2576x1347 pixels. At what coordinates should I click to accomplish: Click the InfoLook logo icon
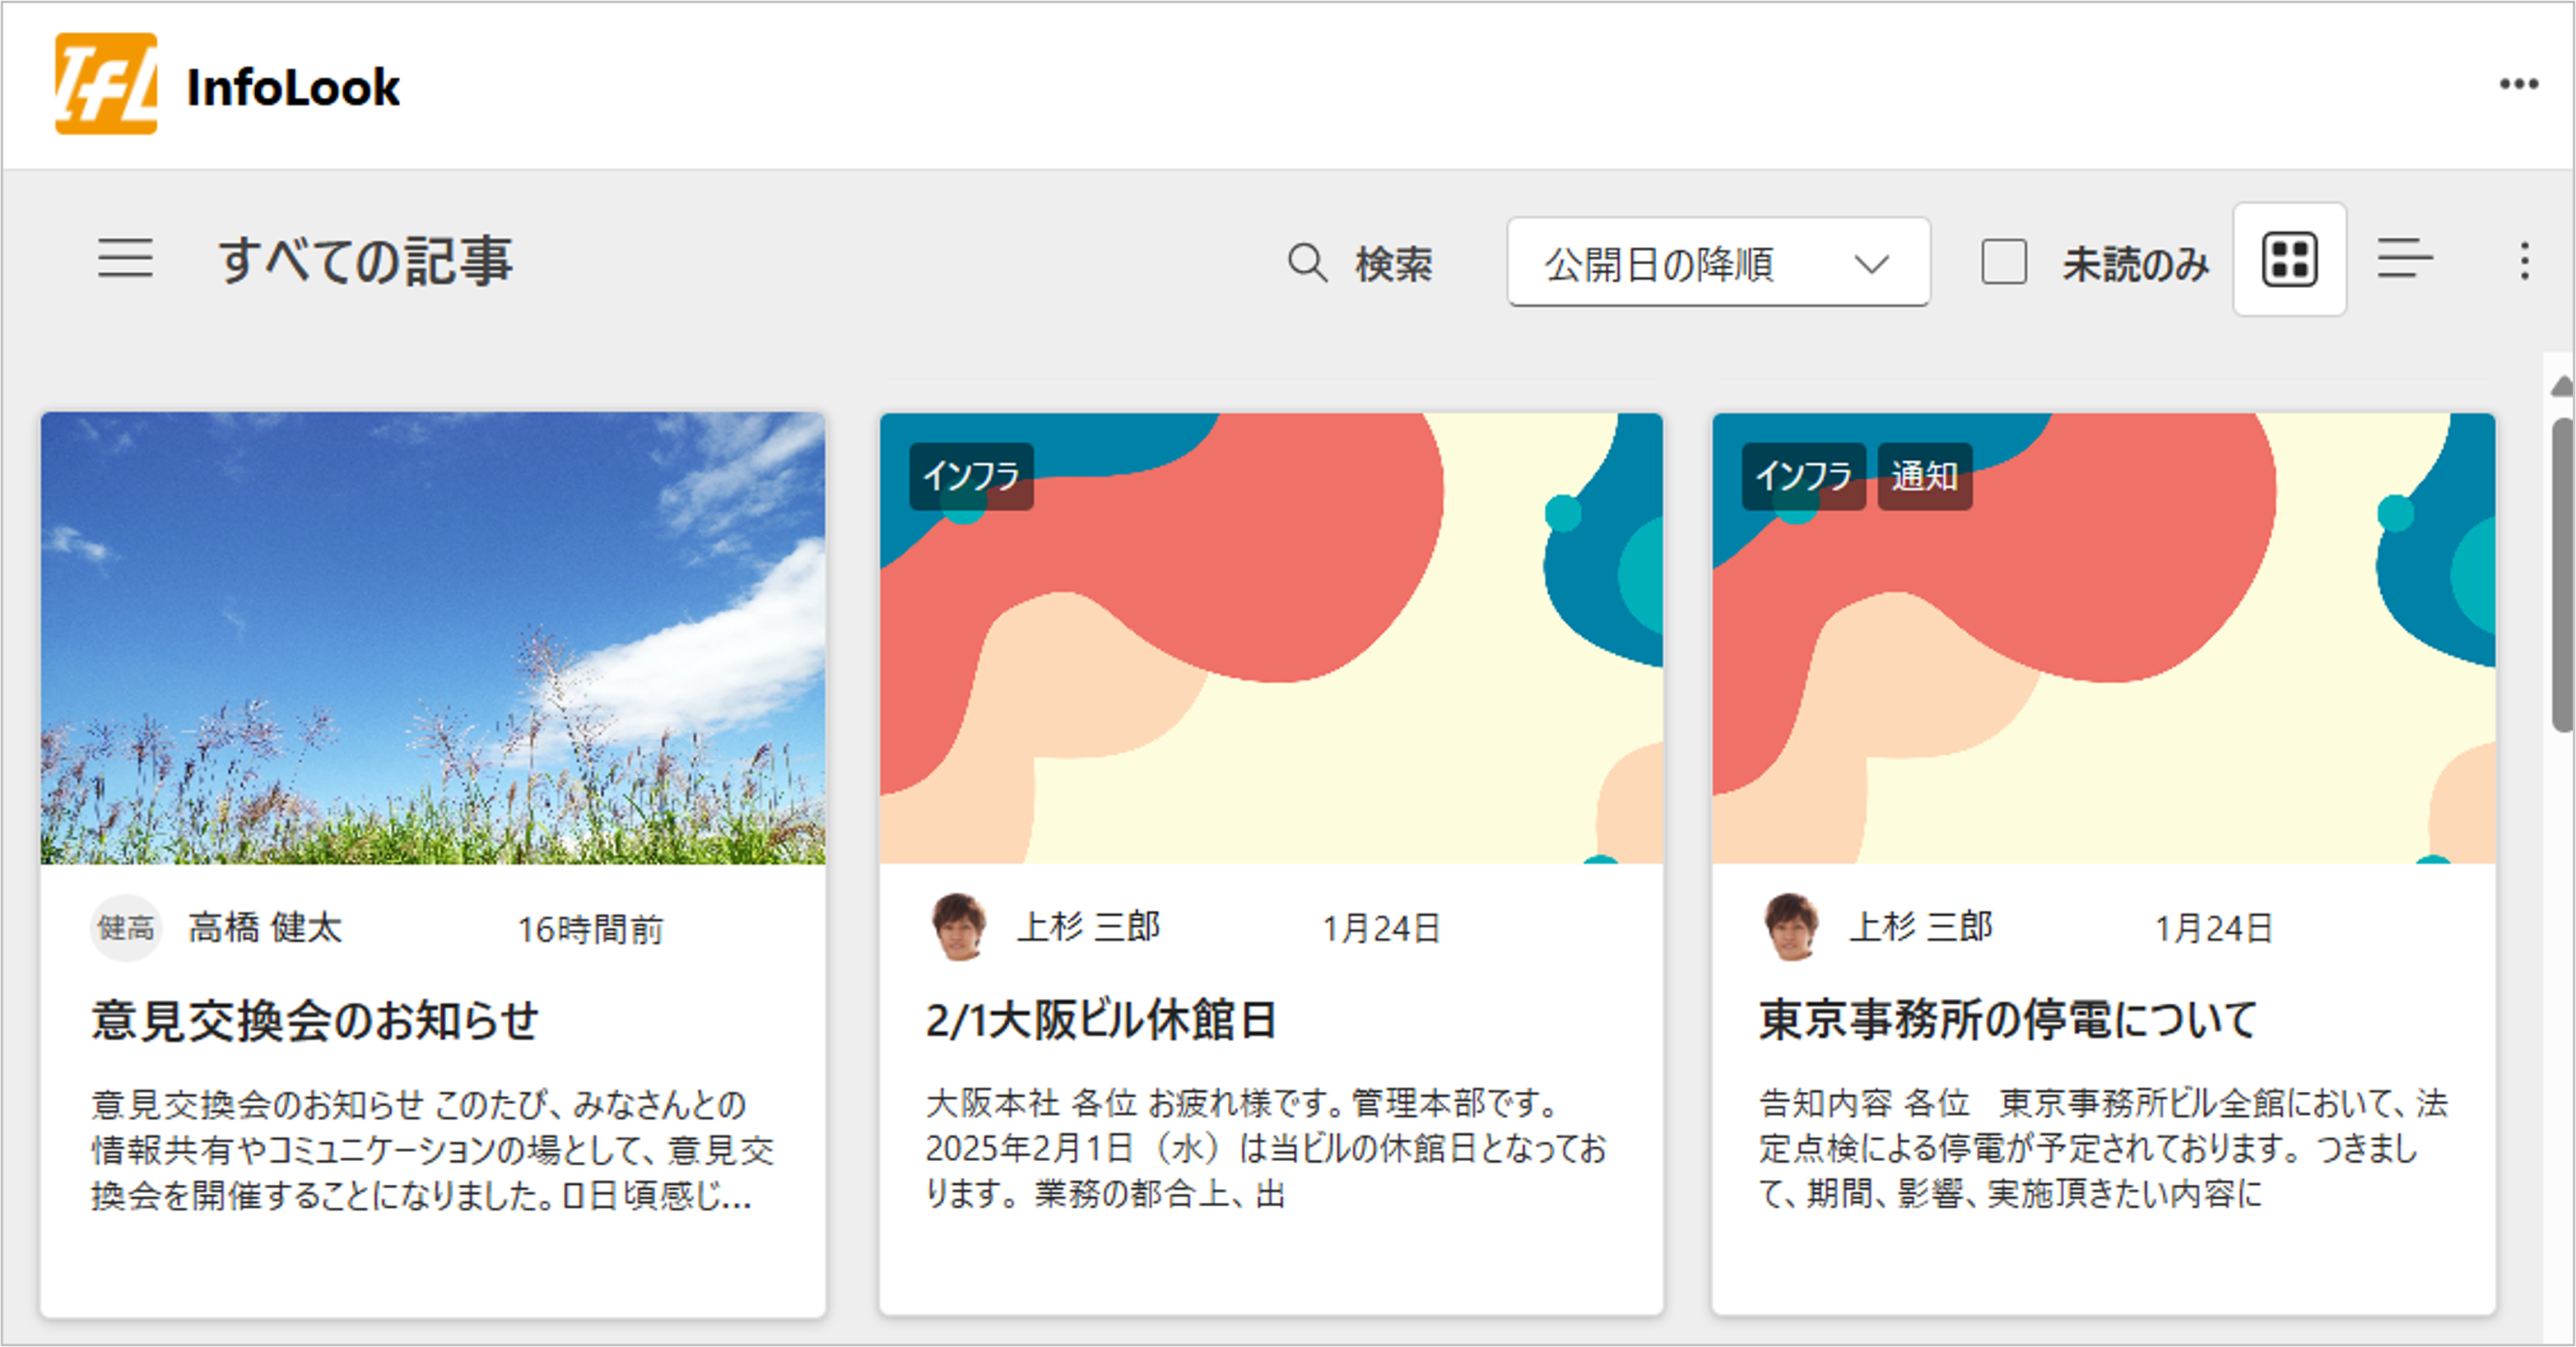[106, 84]
